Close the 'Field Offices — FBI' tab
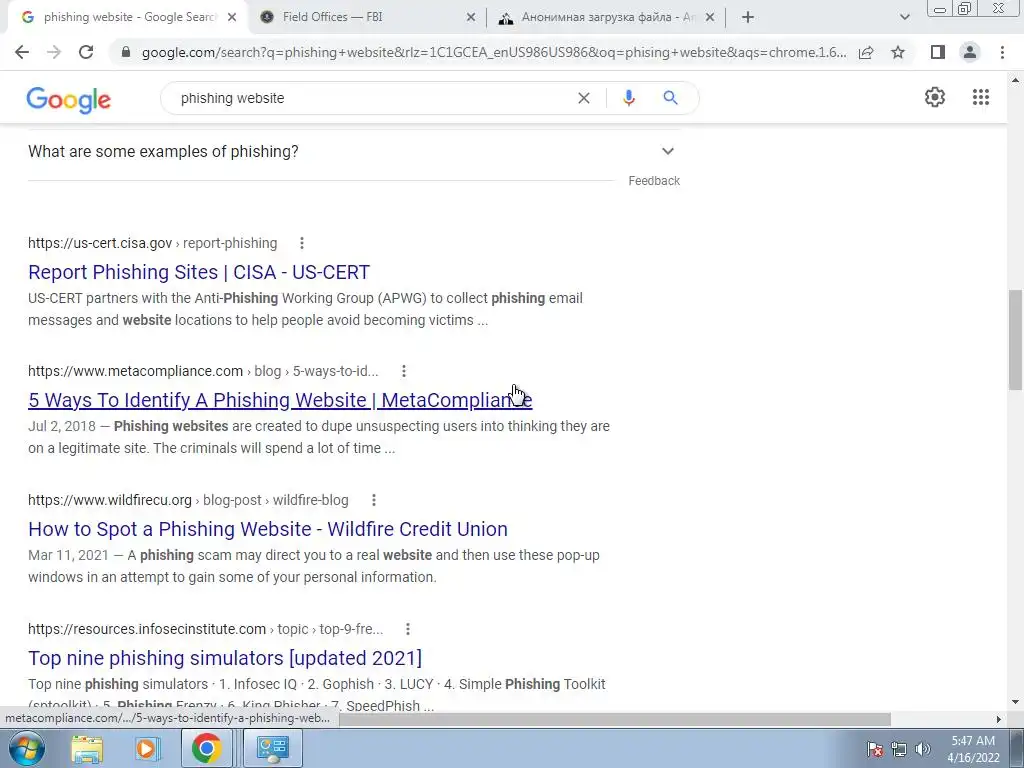Image resolution: width=1024 pixels, height=768 pixels. 470,18
